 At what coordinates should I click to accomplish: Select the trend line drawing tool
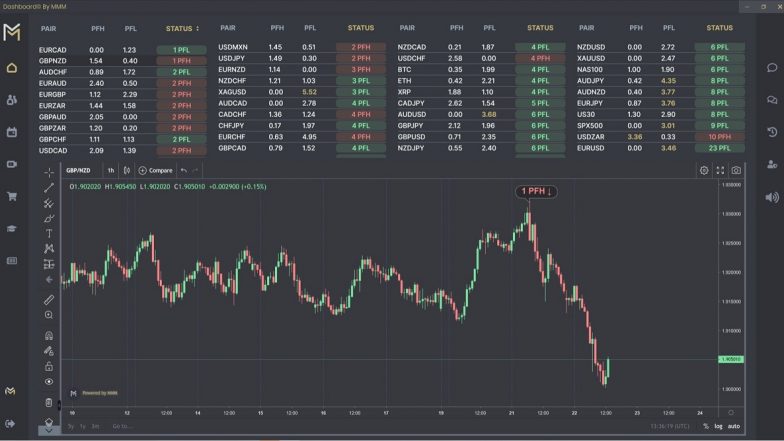click(x=49, y=188)
